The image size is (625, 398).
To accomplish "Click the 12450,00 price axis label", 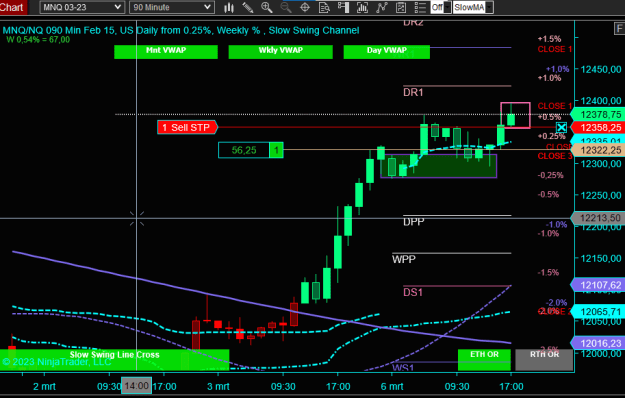I will point(601,69).
